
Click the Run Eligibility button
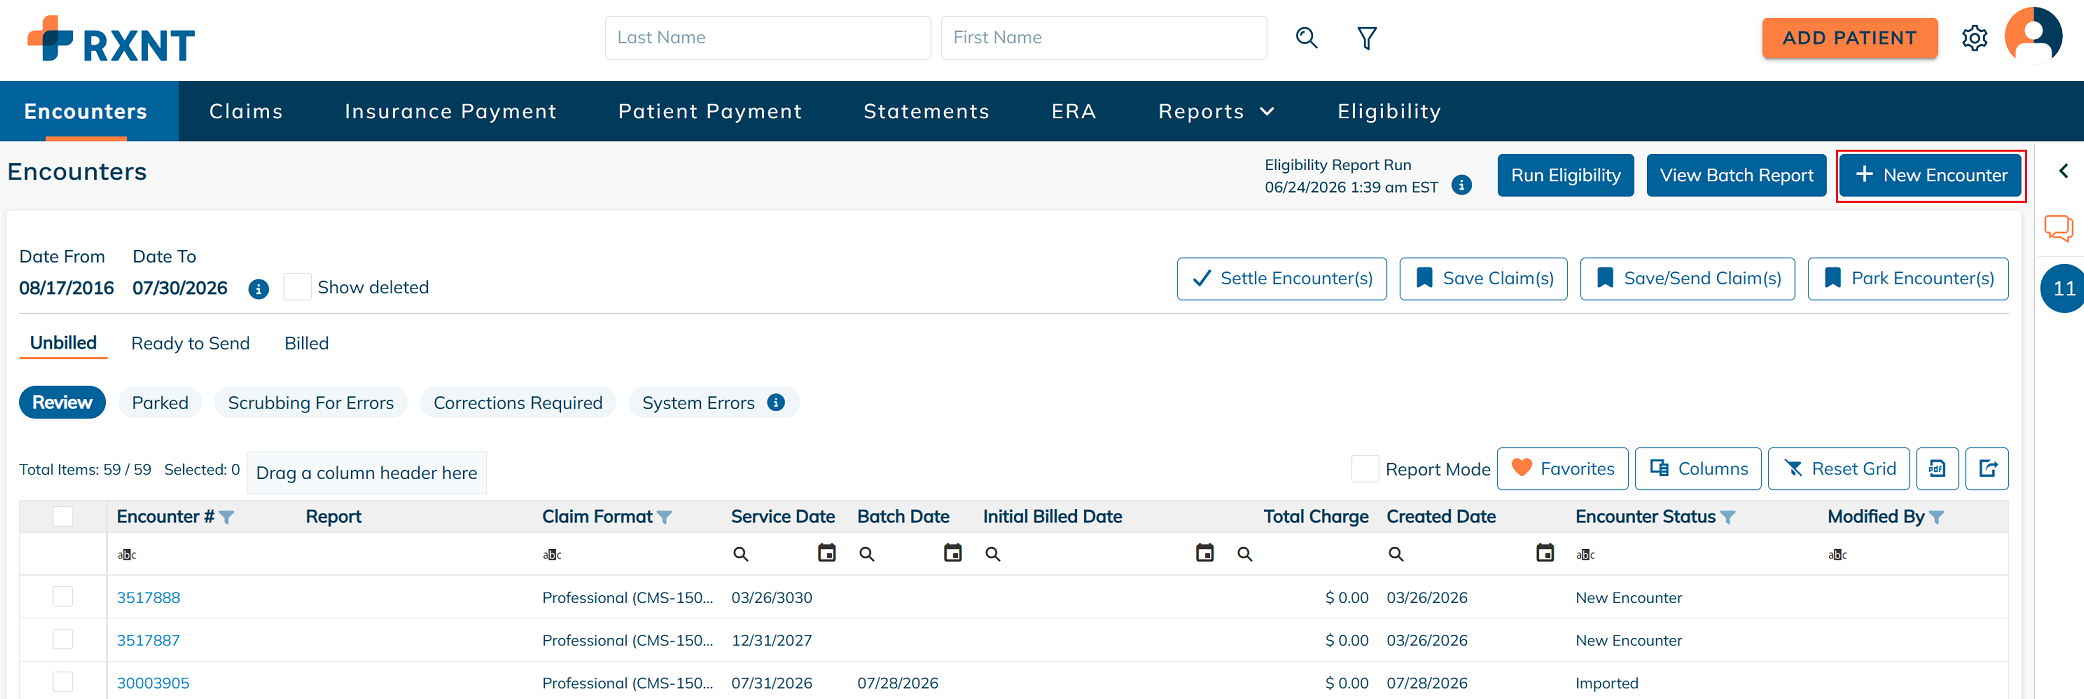click(x=1565, y=175)
